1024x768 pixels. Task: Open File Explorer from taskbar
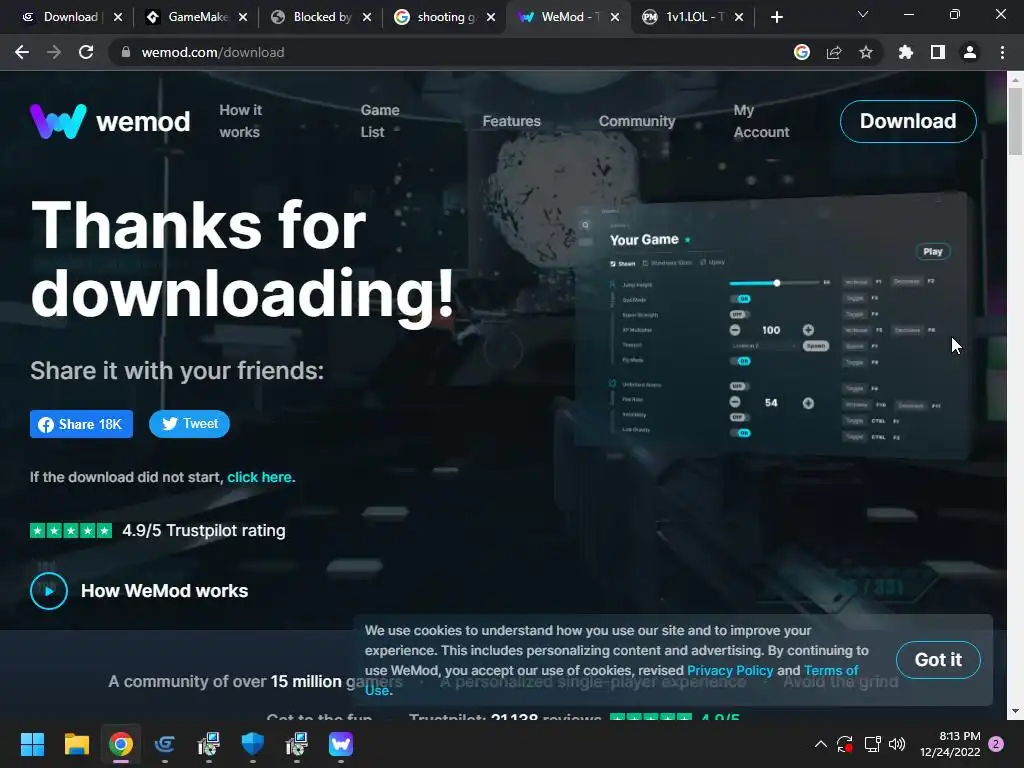[76, 744]
